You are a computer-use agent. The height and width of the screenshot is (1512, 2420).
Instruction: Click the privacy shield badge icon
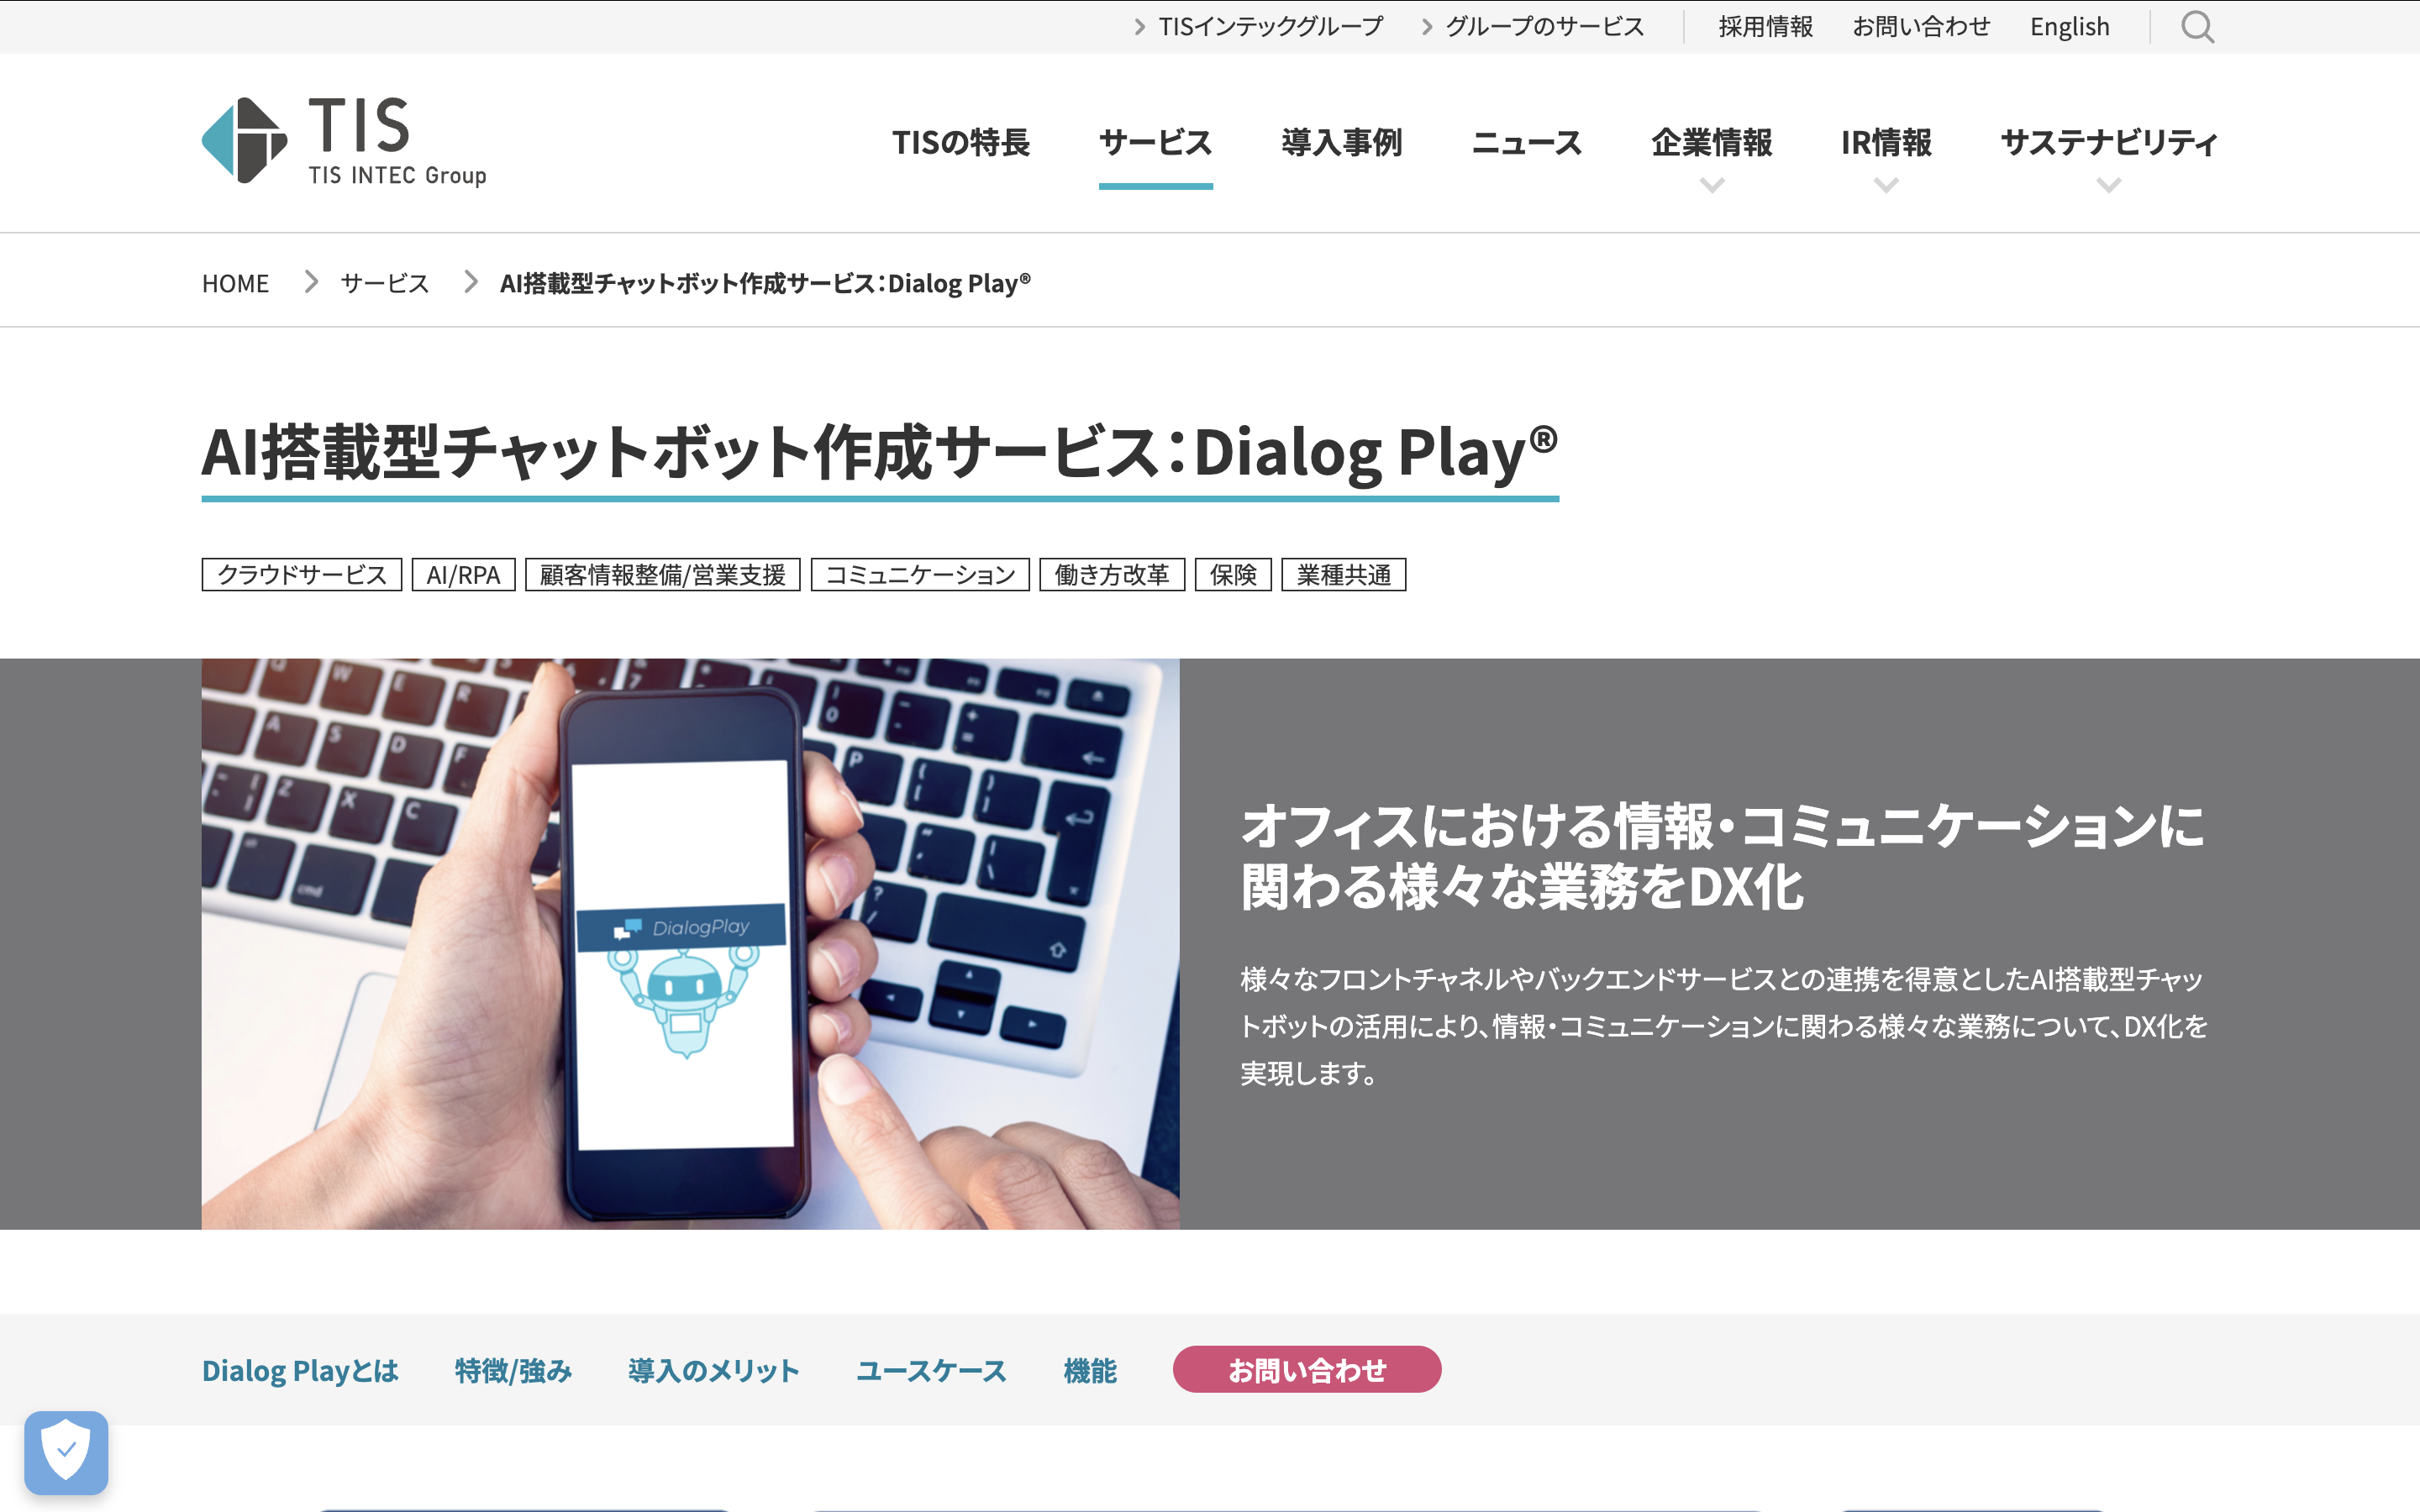(66, 1452)
